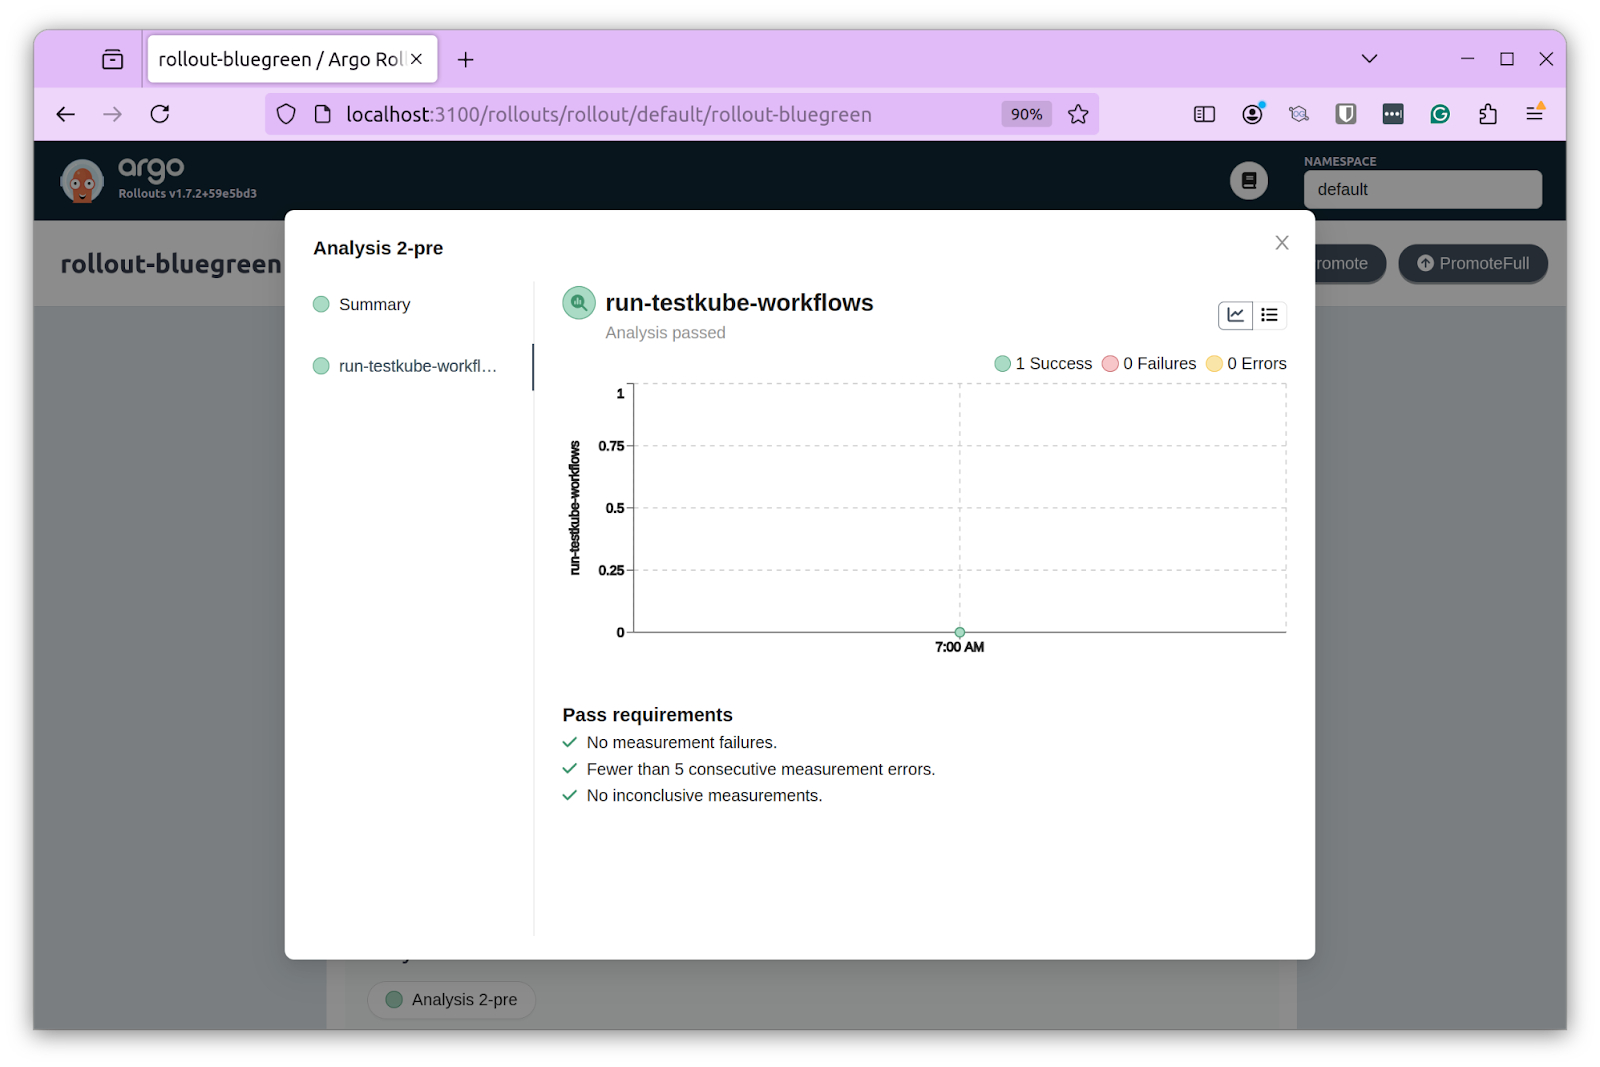Open the shield tracking protection icon
The height and width of the screenshot is (1067, 1600).
tap(286, 114)
